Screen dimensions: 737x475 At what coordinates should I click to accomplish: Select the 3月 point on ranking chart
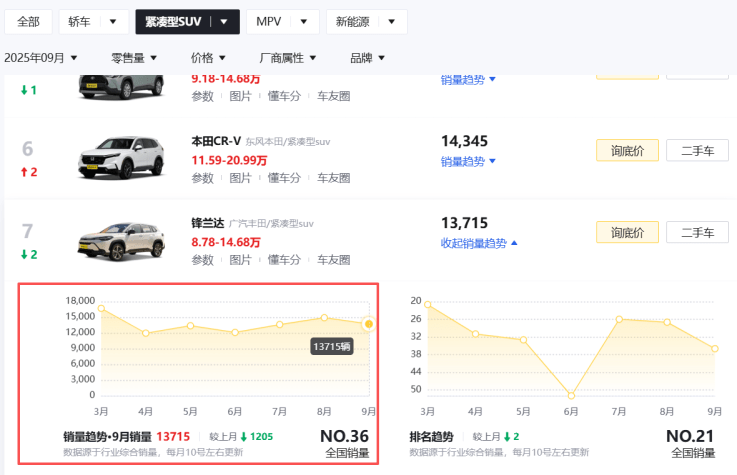click(x=428, y=304)
